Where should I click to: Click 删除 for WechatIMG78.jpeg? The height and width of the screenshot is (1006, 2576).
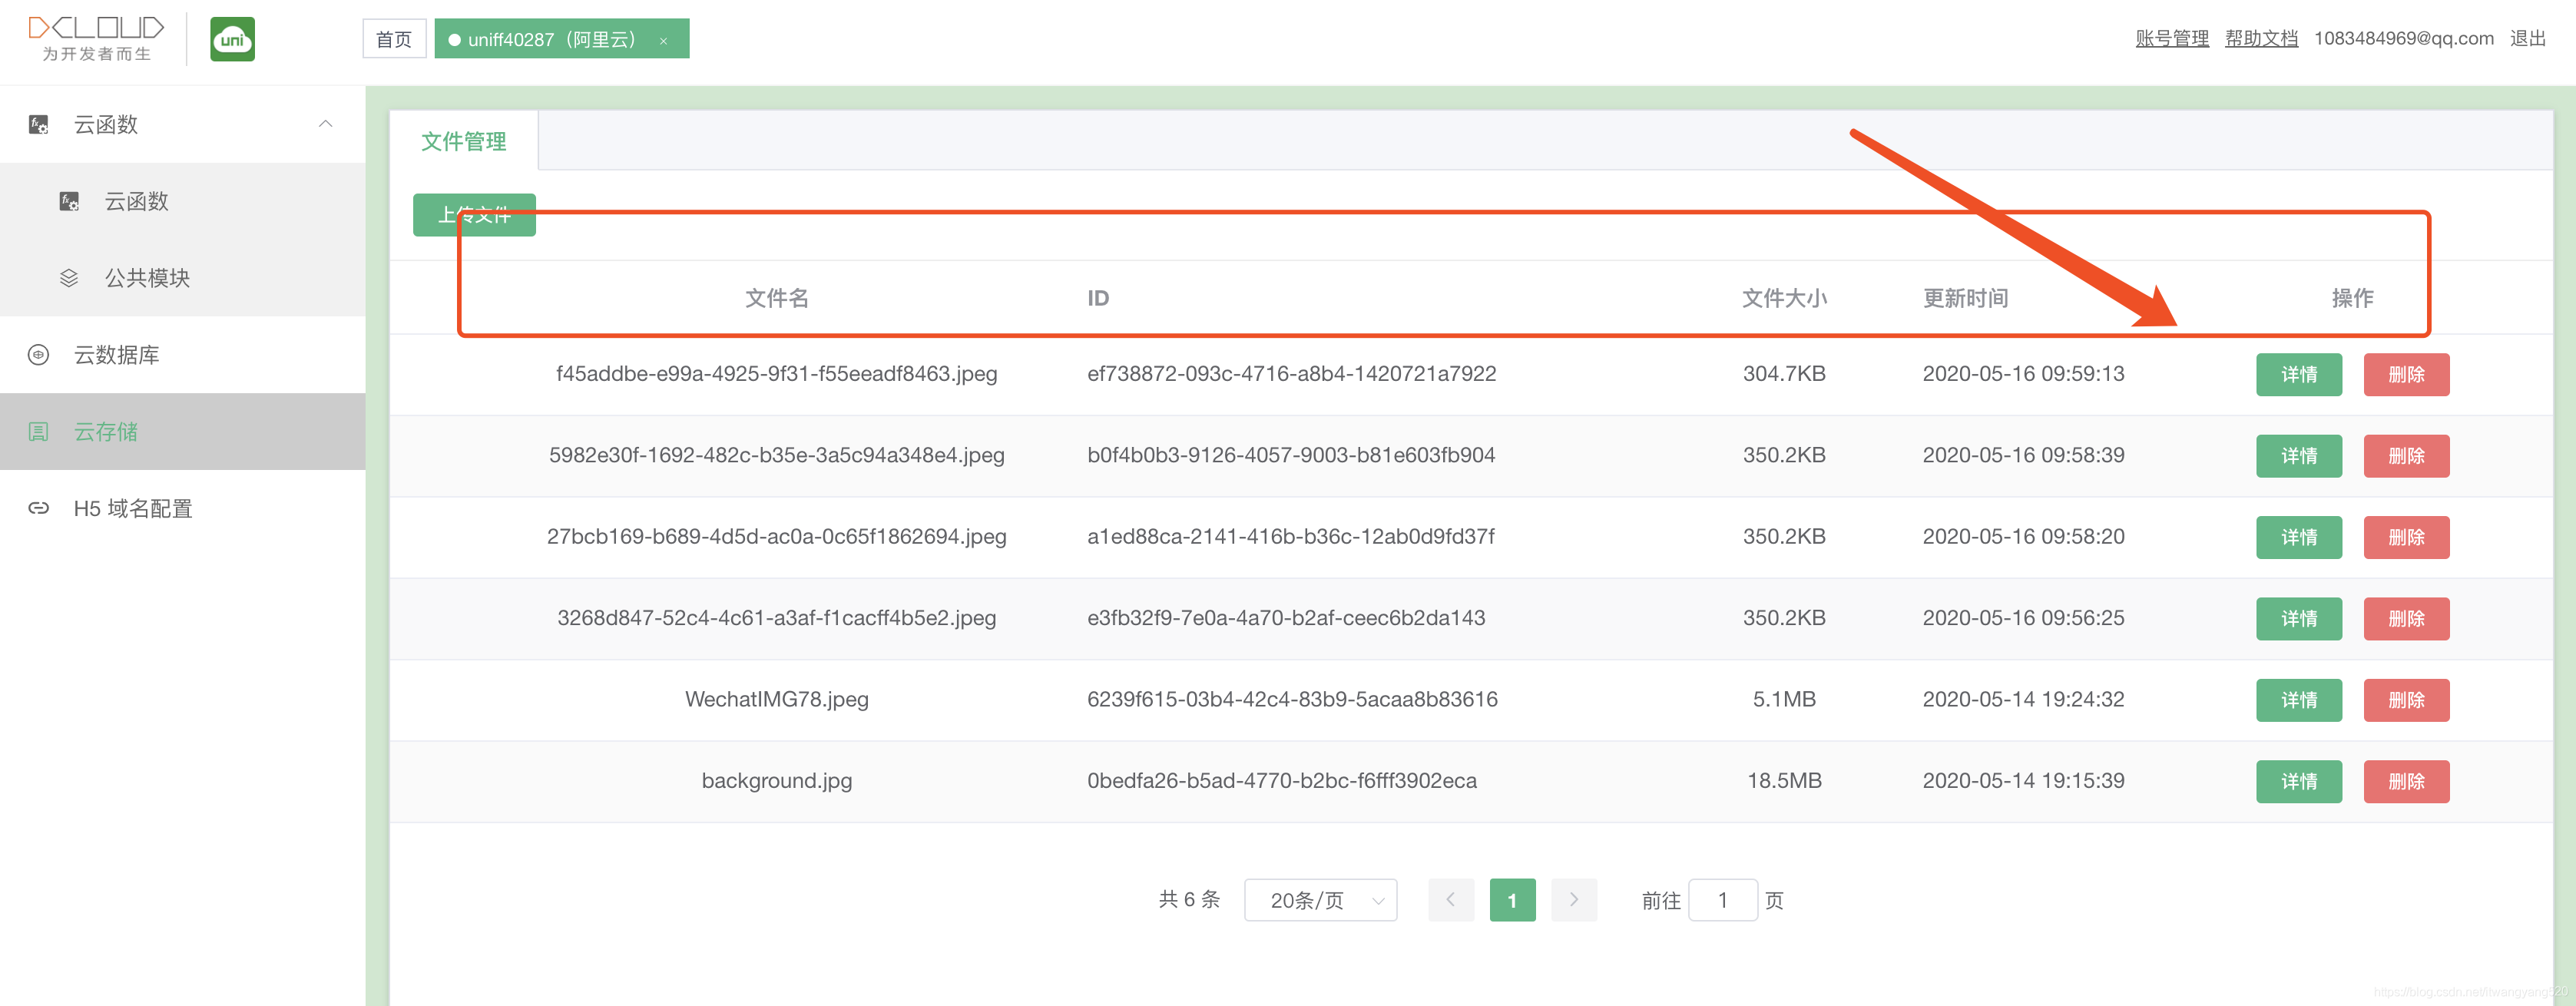2406,700
